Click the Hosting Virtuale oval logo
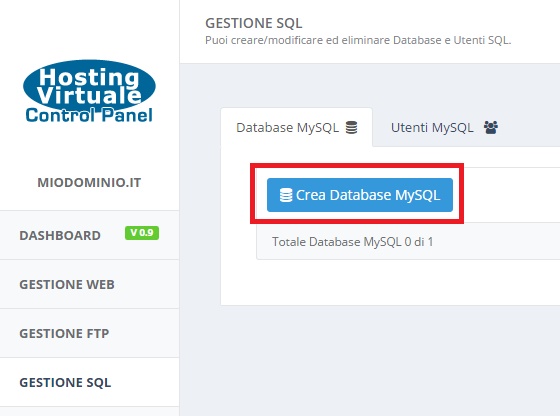The width and height of the screenshot is (560, 416). (x=89, y=86)
